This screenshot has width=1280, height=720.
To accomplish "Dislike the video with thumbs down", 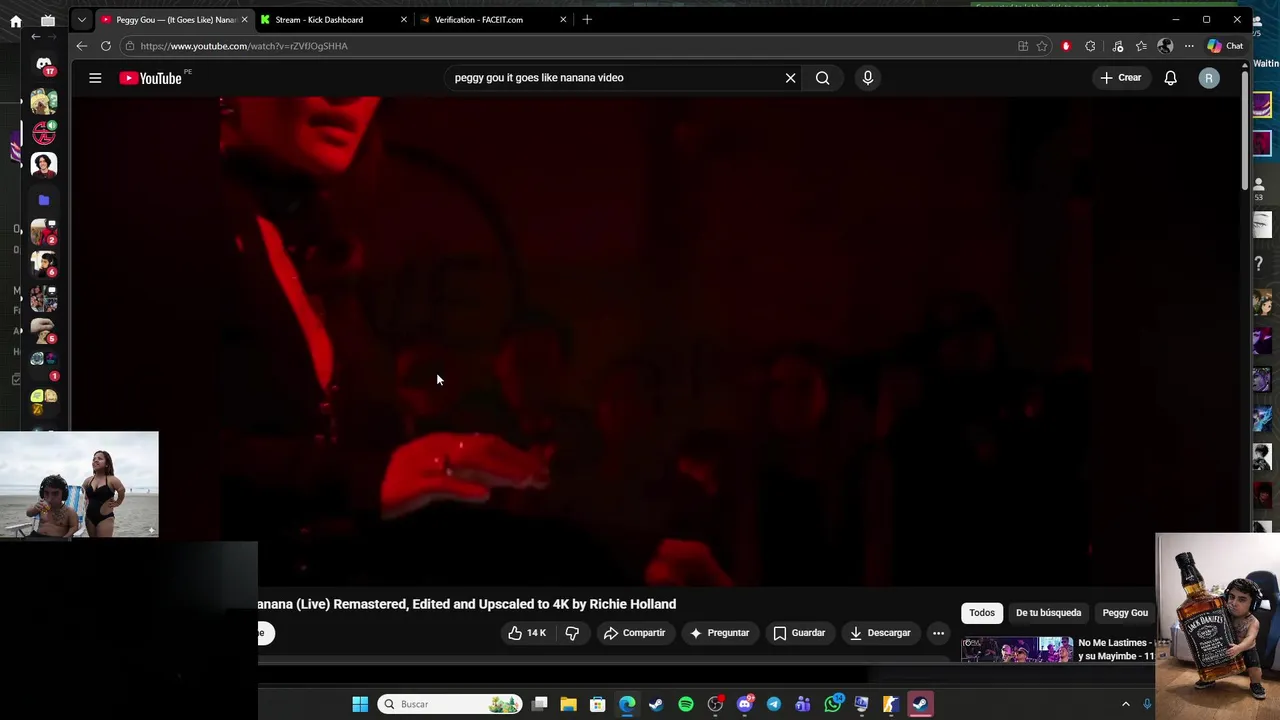I will [x=572, y=633].
